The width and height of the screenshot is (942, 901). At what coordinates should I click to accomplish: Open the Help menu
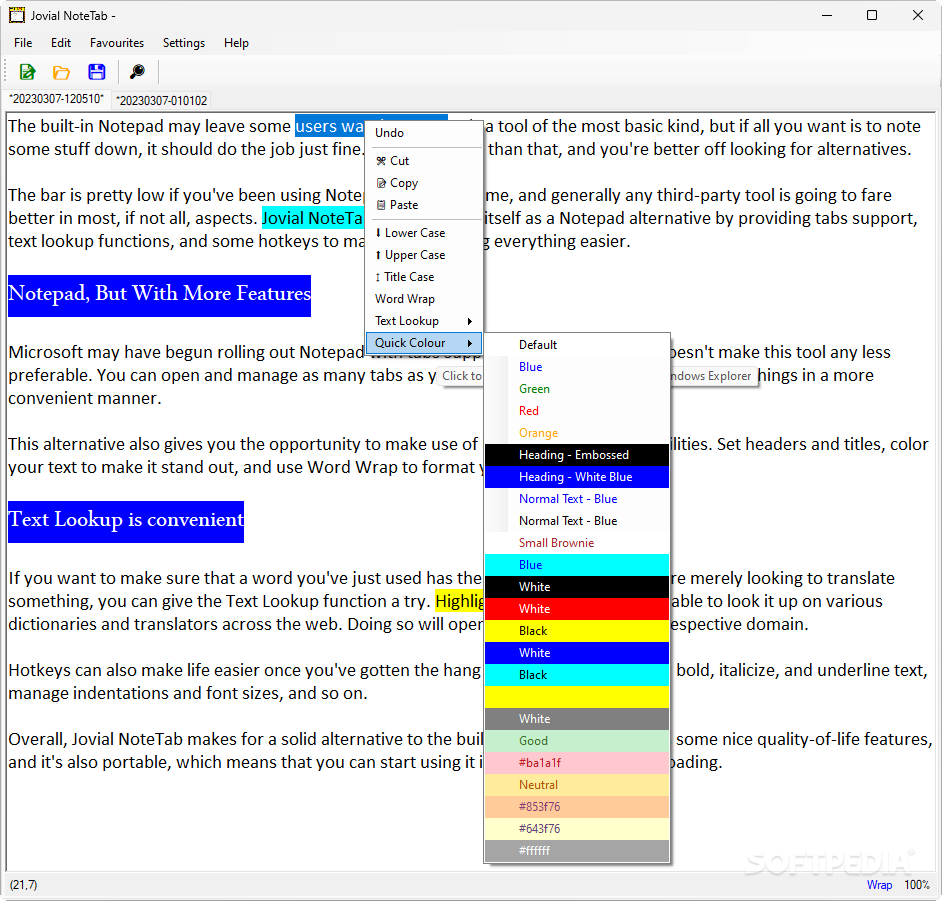pyautogui.click(x=236, y=43)
